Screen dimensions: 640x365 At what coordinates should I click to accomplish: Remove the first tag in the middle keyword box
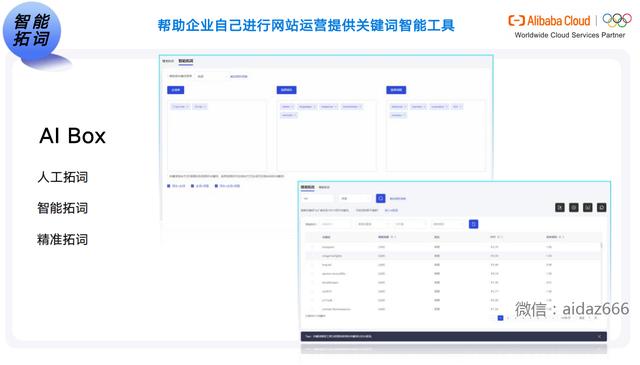click(x=292, y=107)
